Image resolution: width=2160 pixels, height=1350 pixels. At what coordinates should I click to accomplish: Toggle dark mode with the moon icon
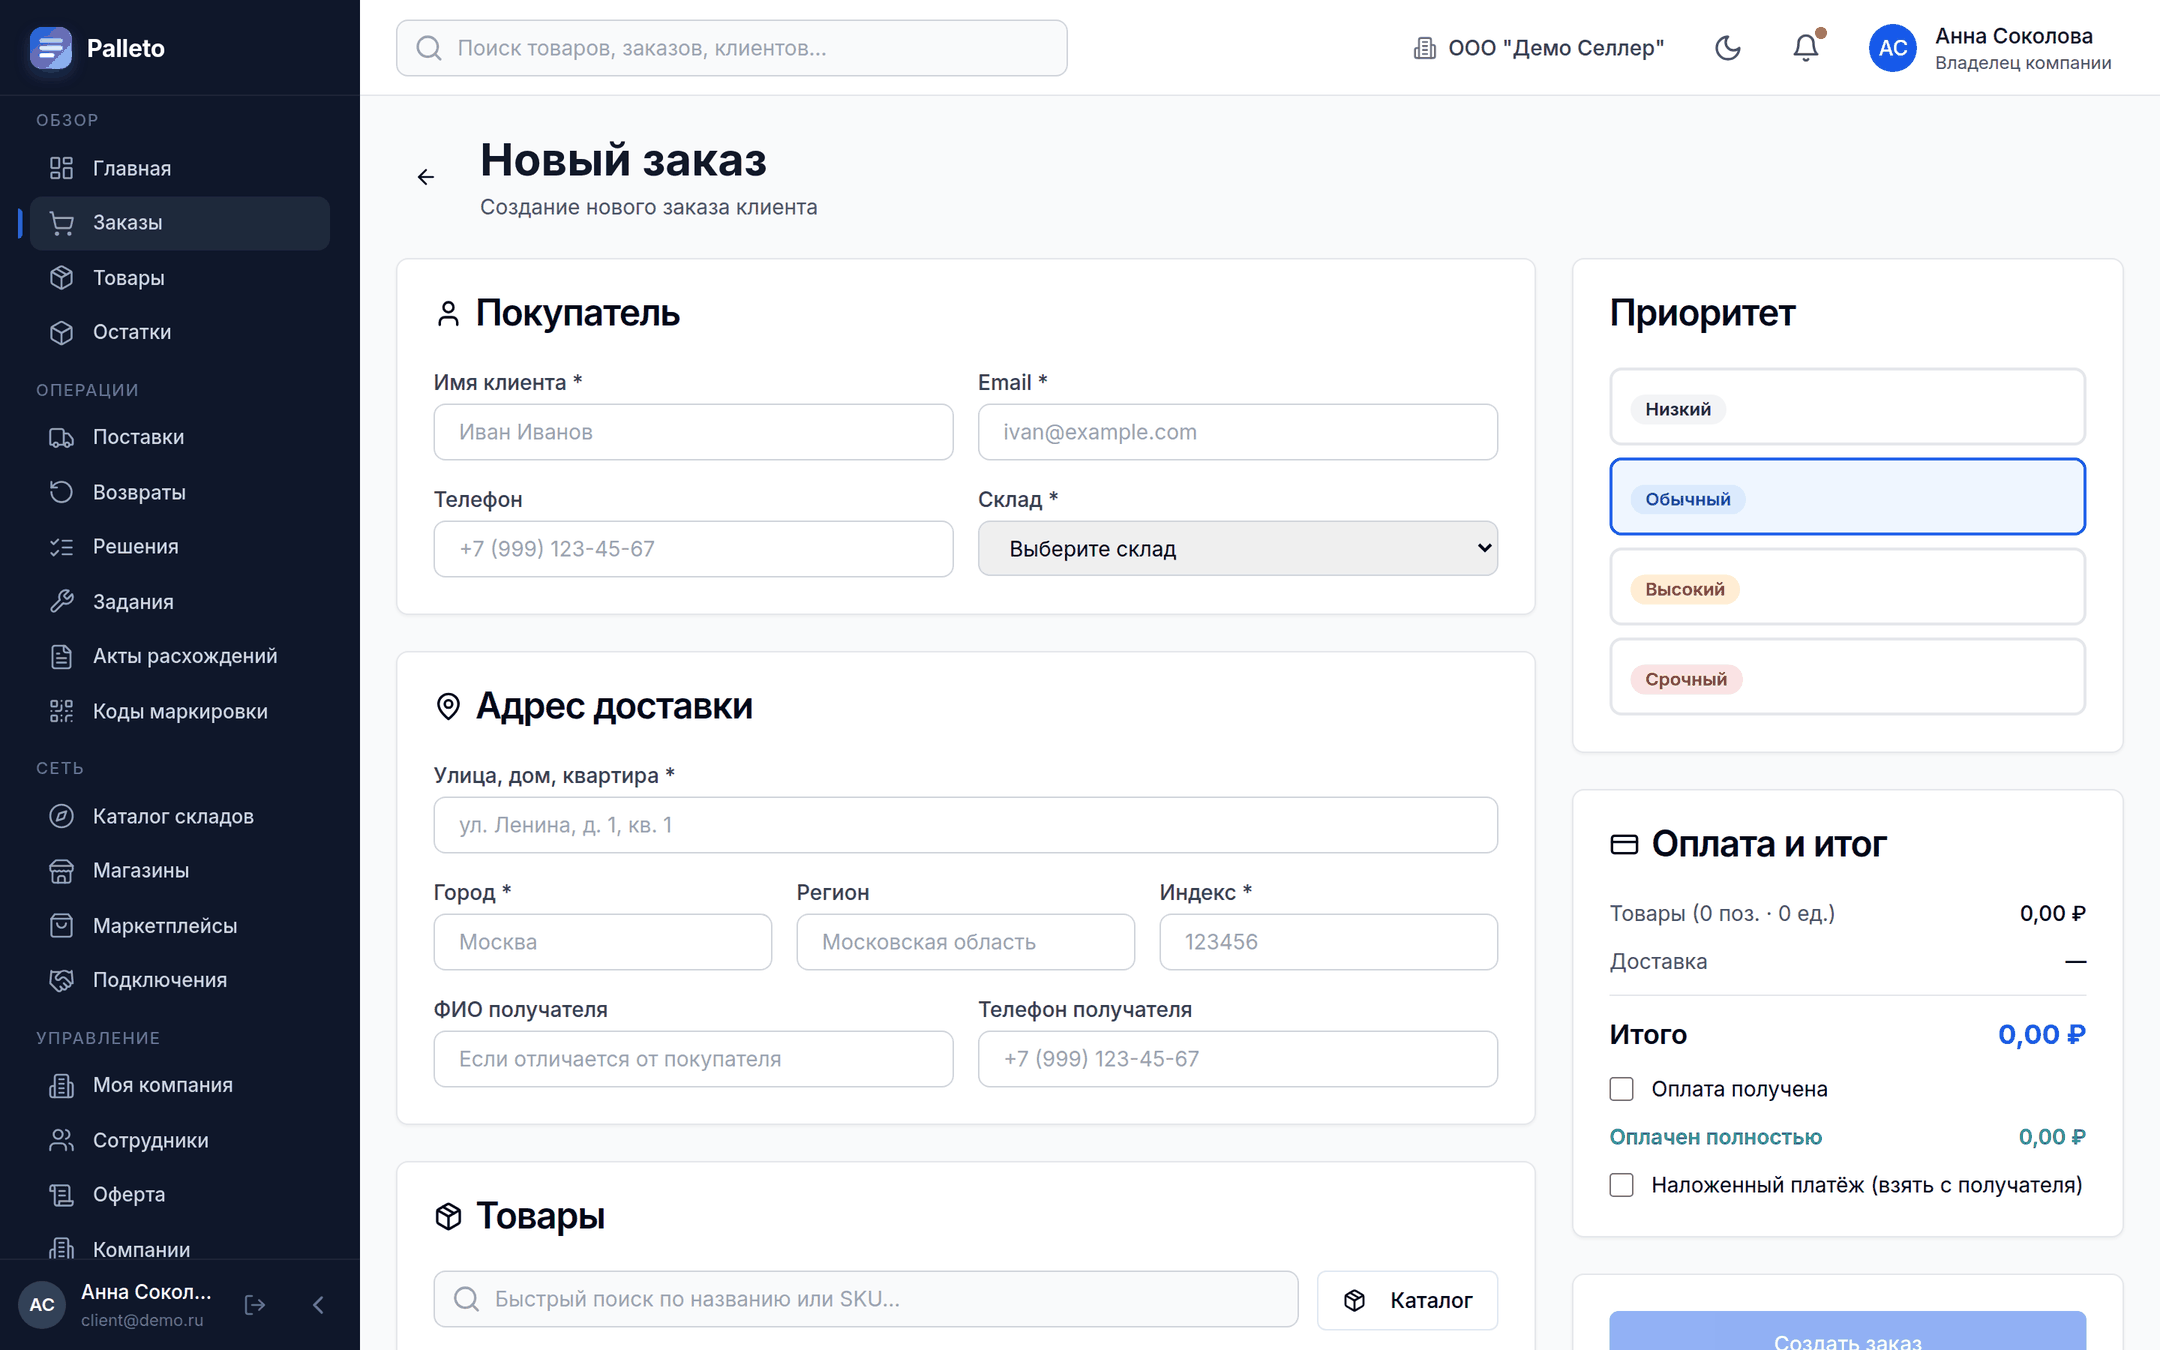pos(1728,48)
